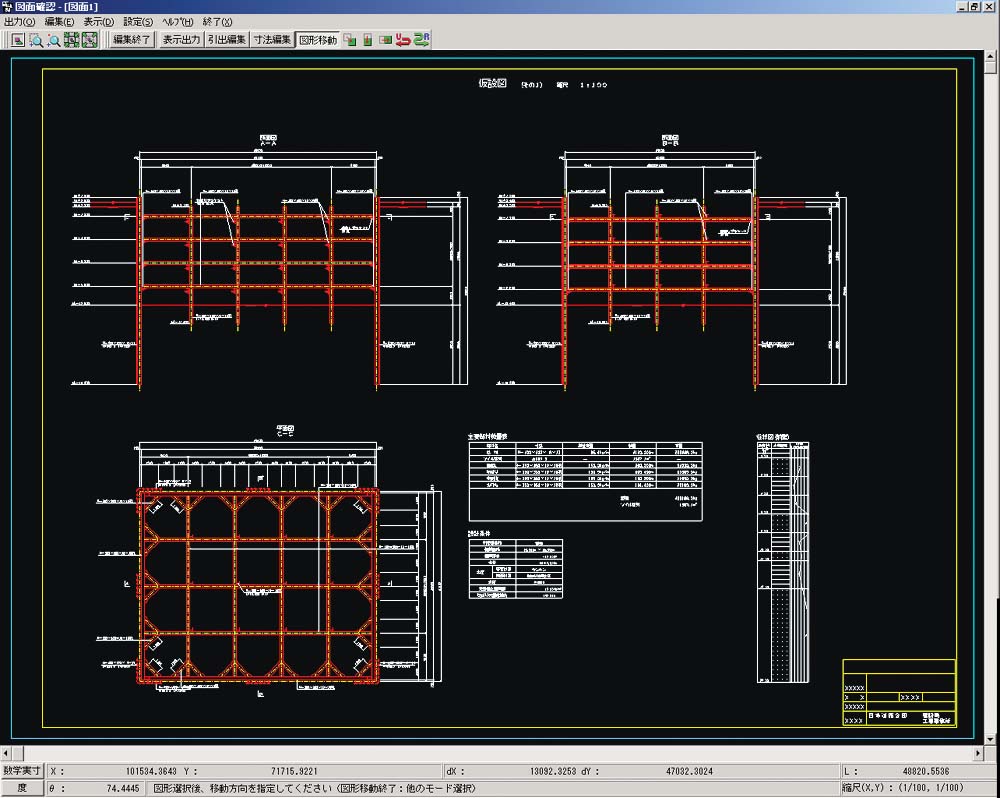
Task: Click the full view display icon
Action: point(18,40)
